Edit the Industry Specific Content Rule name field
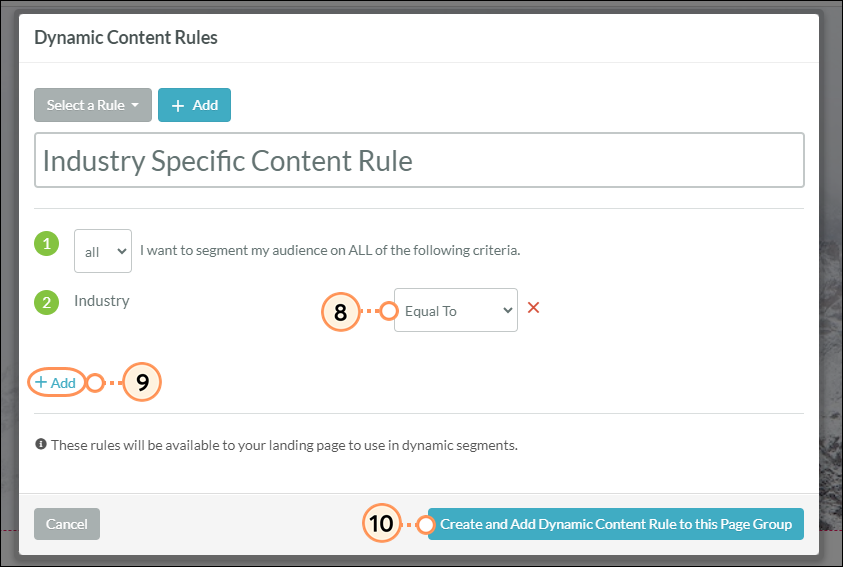The width and height of the screenshot is (843, 567). [419, 160]
